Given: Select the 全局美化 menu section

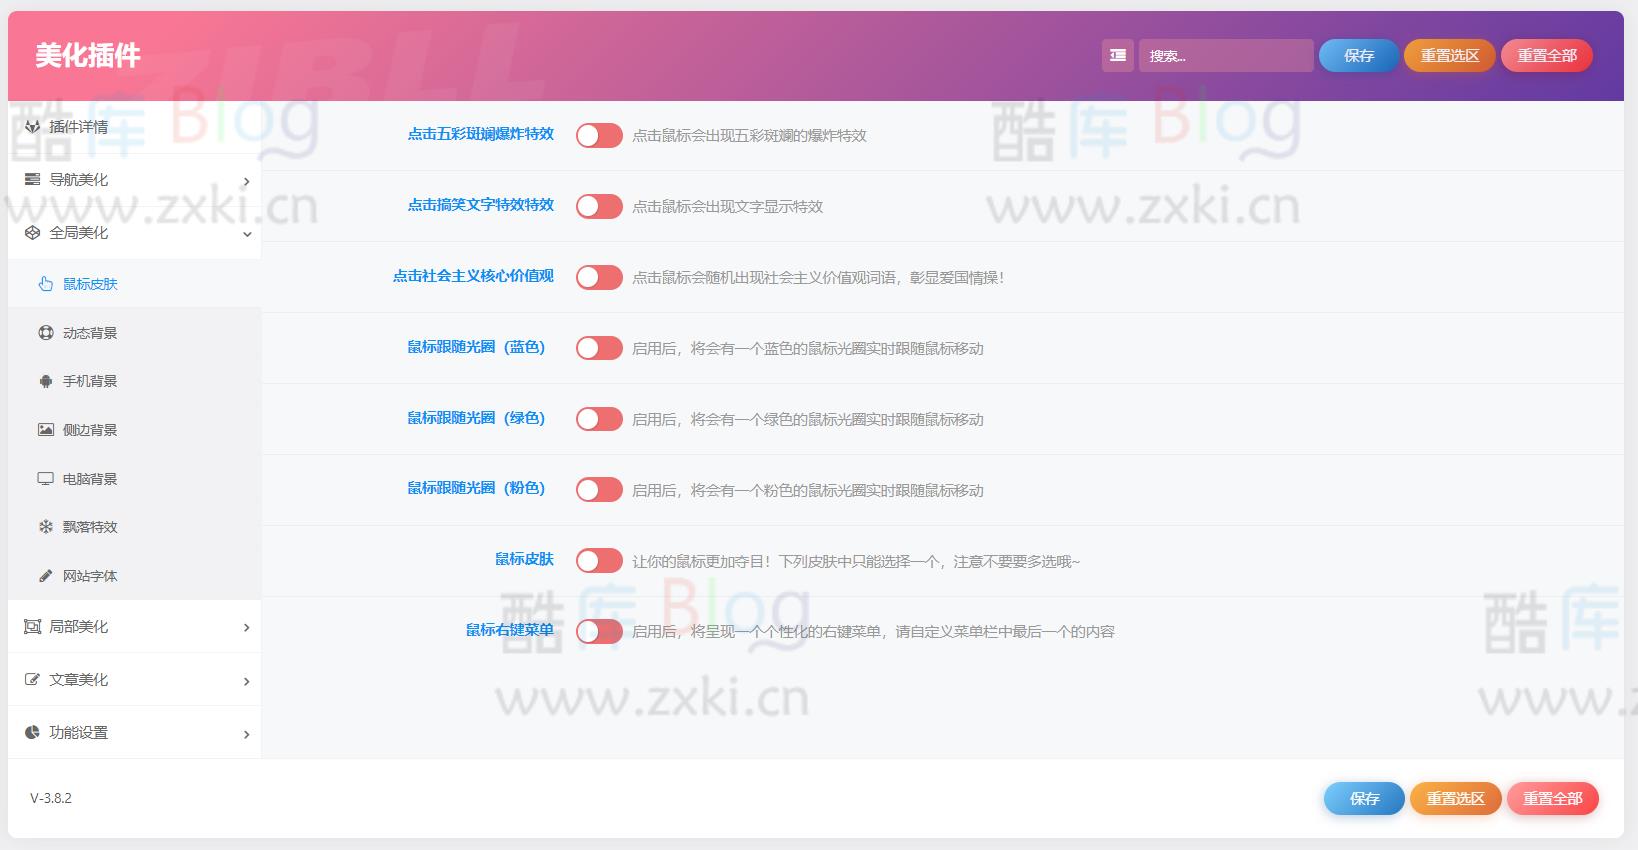Looking at the screenshot, I should [x=134, y=233].
